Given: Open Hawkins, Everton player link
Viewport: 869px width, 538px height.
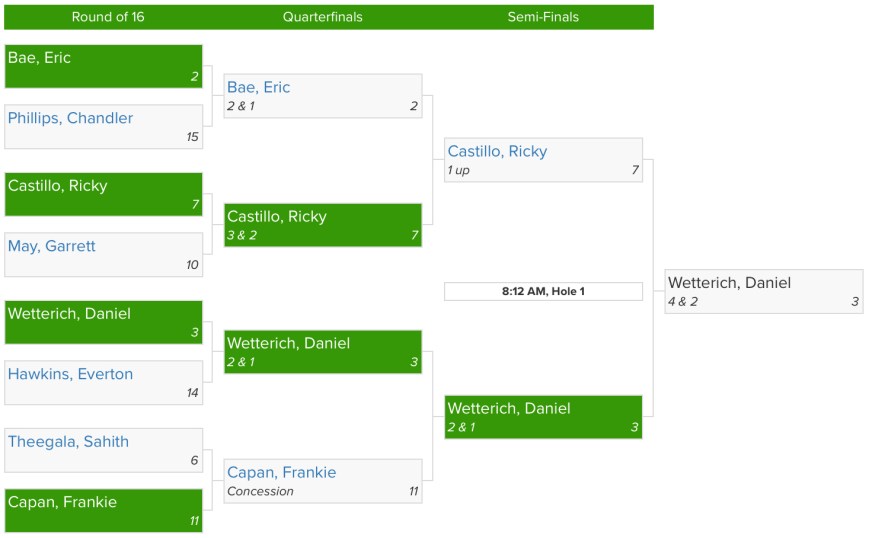Looking at the screenshot, I should click(70, 374).
